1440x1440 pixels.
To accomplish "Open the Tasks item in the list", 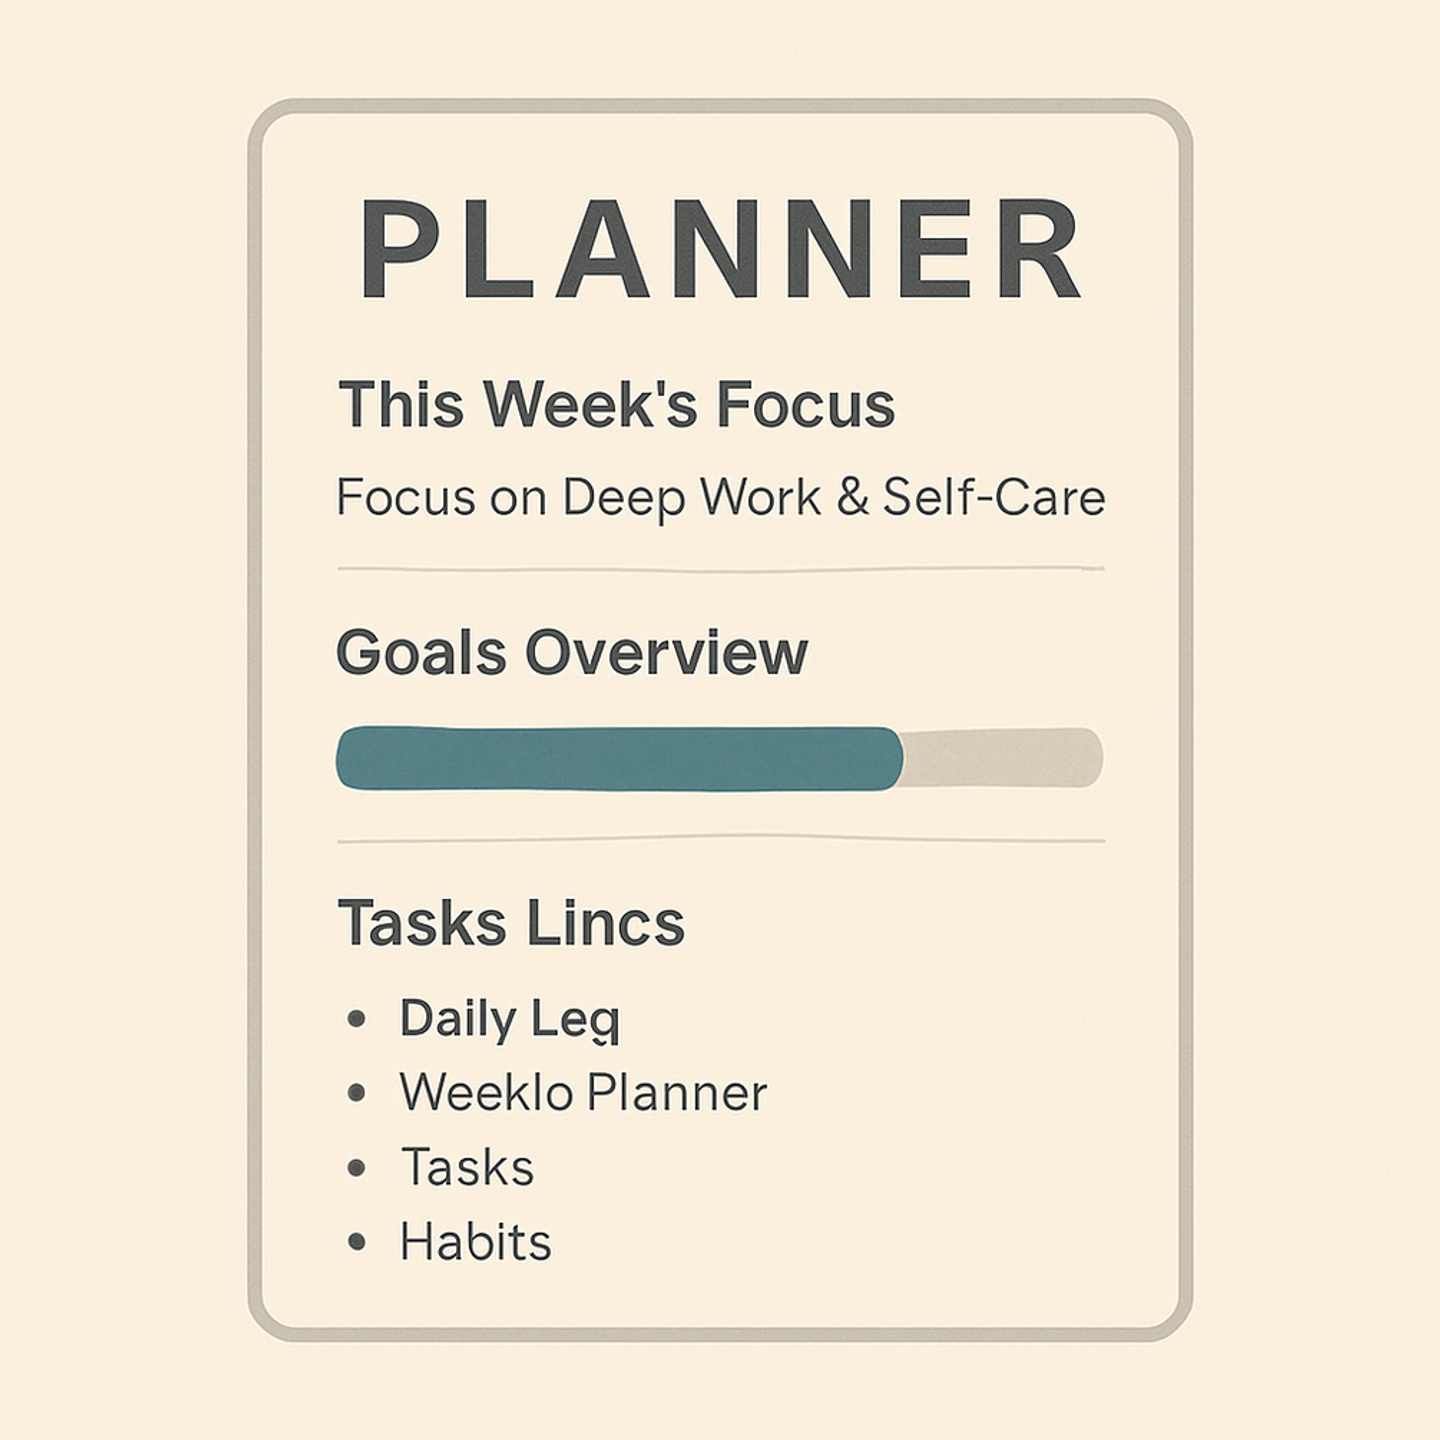I will tap(467, 1167).
